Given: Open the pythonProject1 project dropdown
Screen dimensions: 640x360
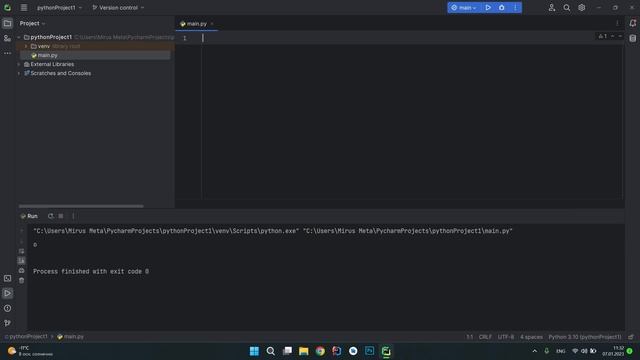Looking at the screenshot, I should tap(59, 7).
